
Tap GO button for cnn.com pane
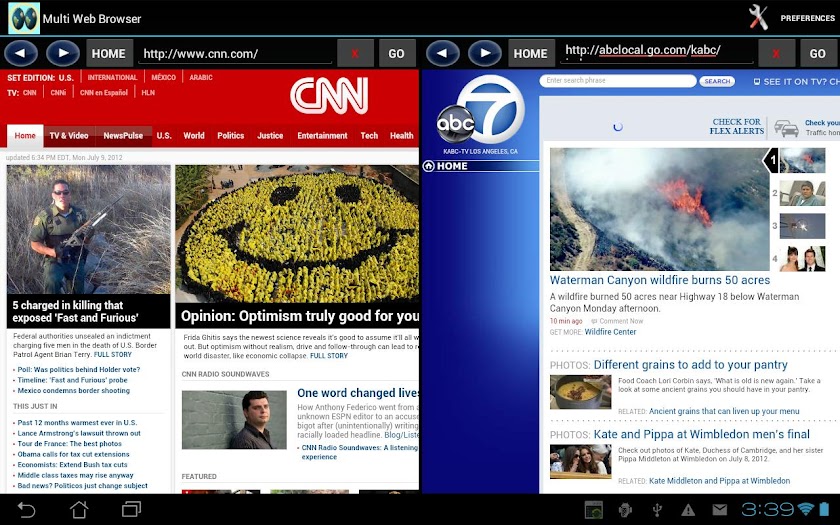point(396,54)
